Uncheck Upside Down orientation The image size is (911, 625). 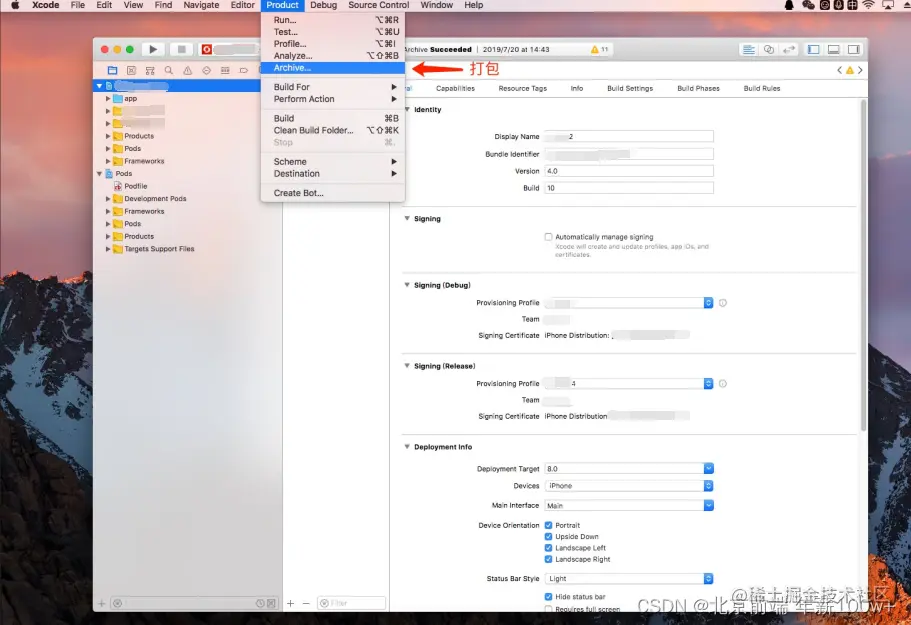(x=548, y=537)
